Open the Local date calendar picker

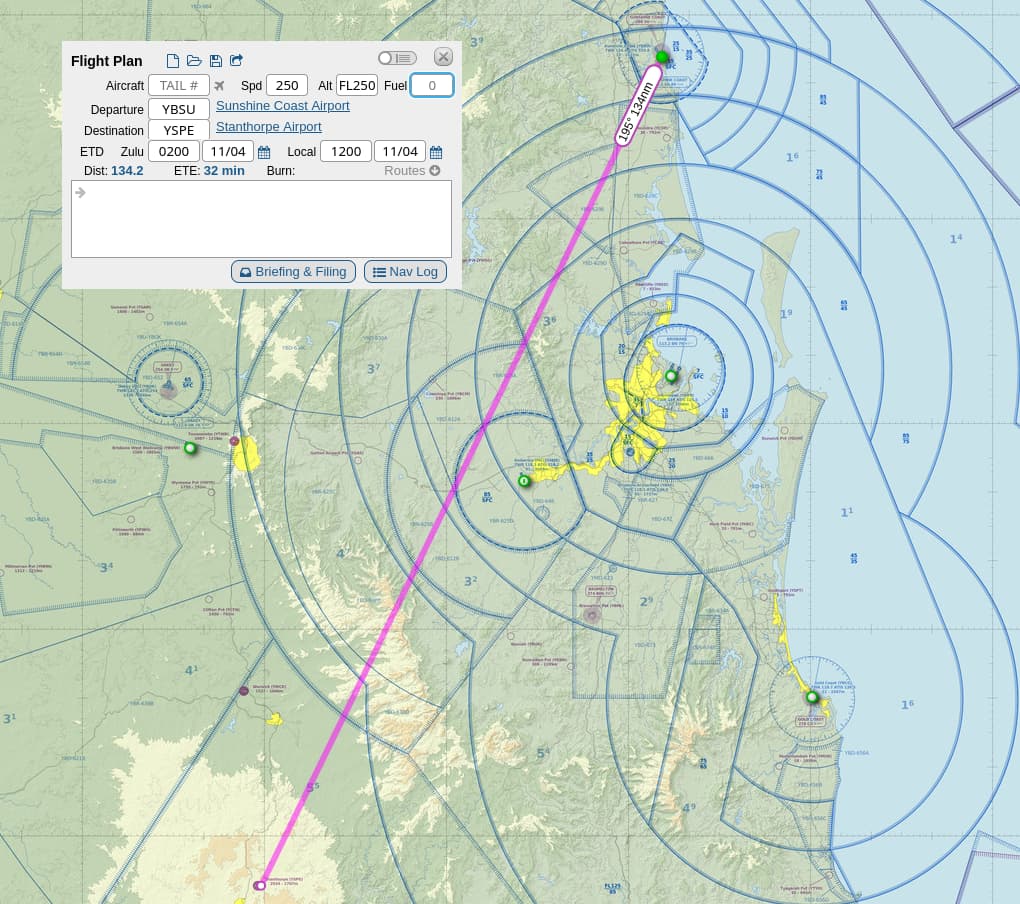click(x=436, y=152)
